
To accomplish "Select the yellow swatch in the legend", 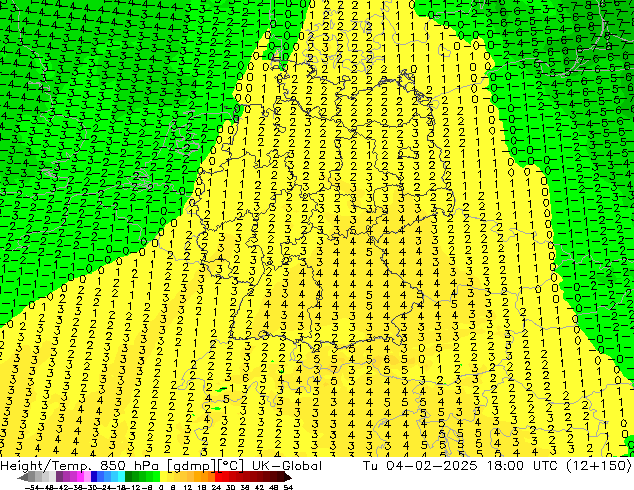I will click(x=163, y=477).
